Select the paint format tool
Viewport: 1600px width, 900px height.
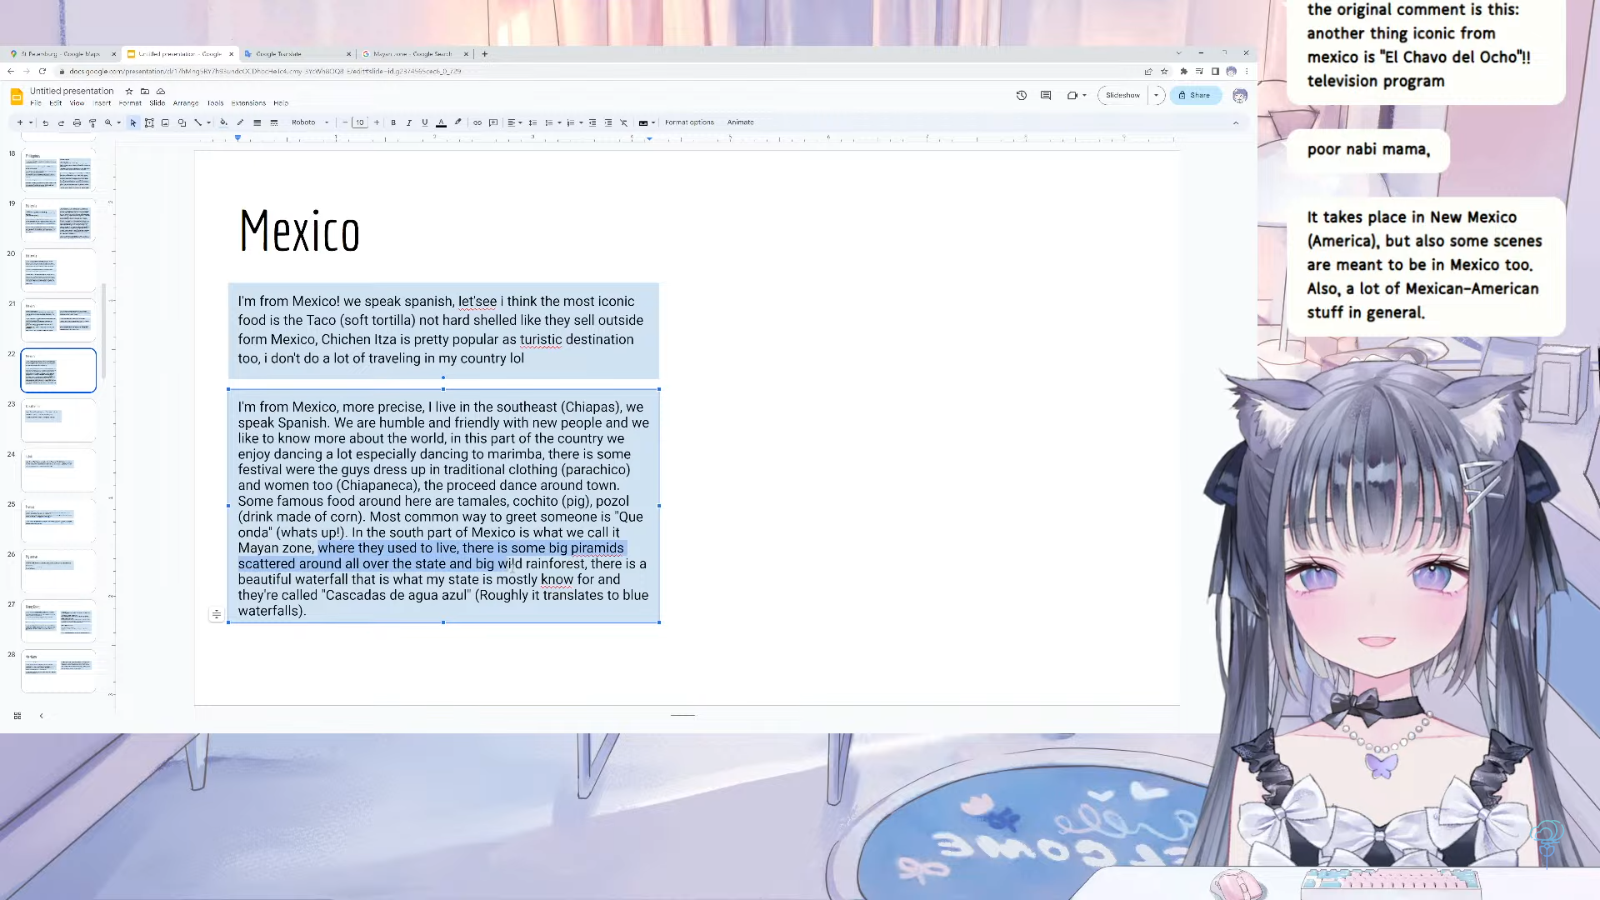pos(93,122)
